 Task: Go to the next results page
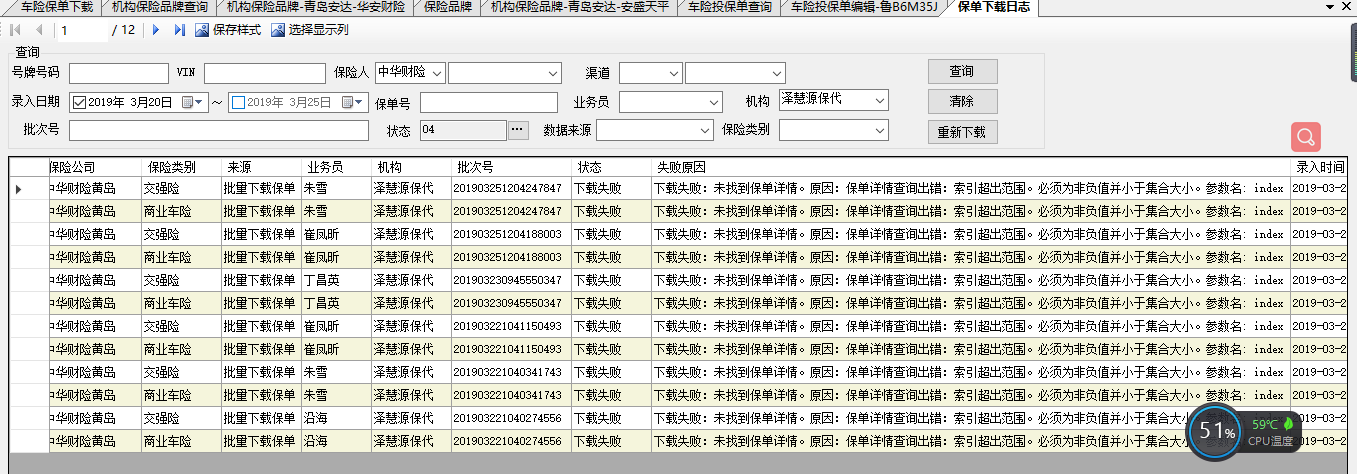156,30
